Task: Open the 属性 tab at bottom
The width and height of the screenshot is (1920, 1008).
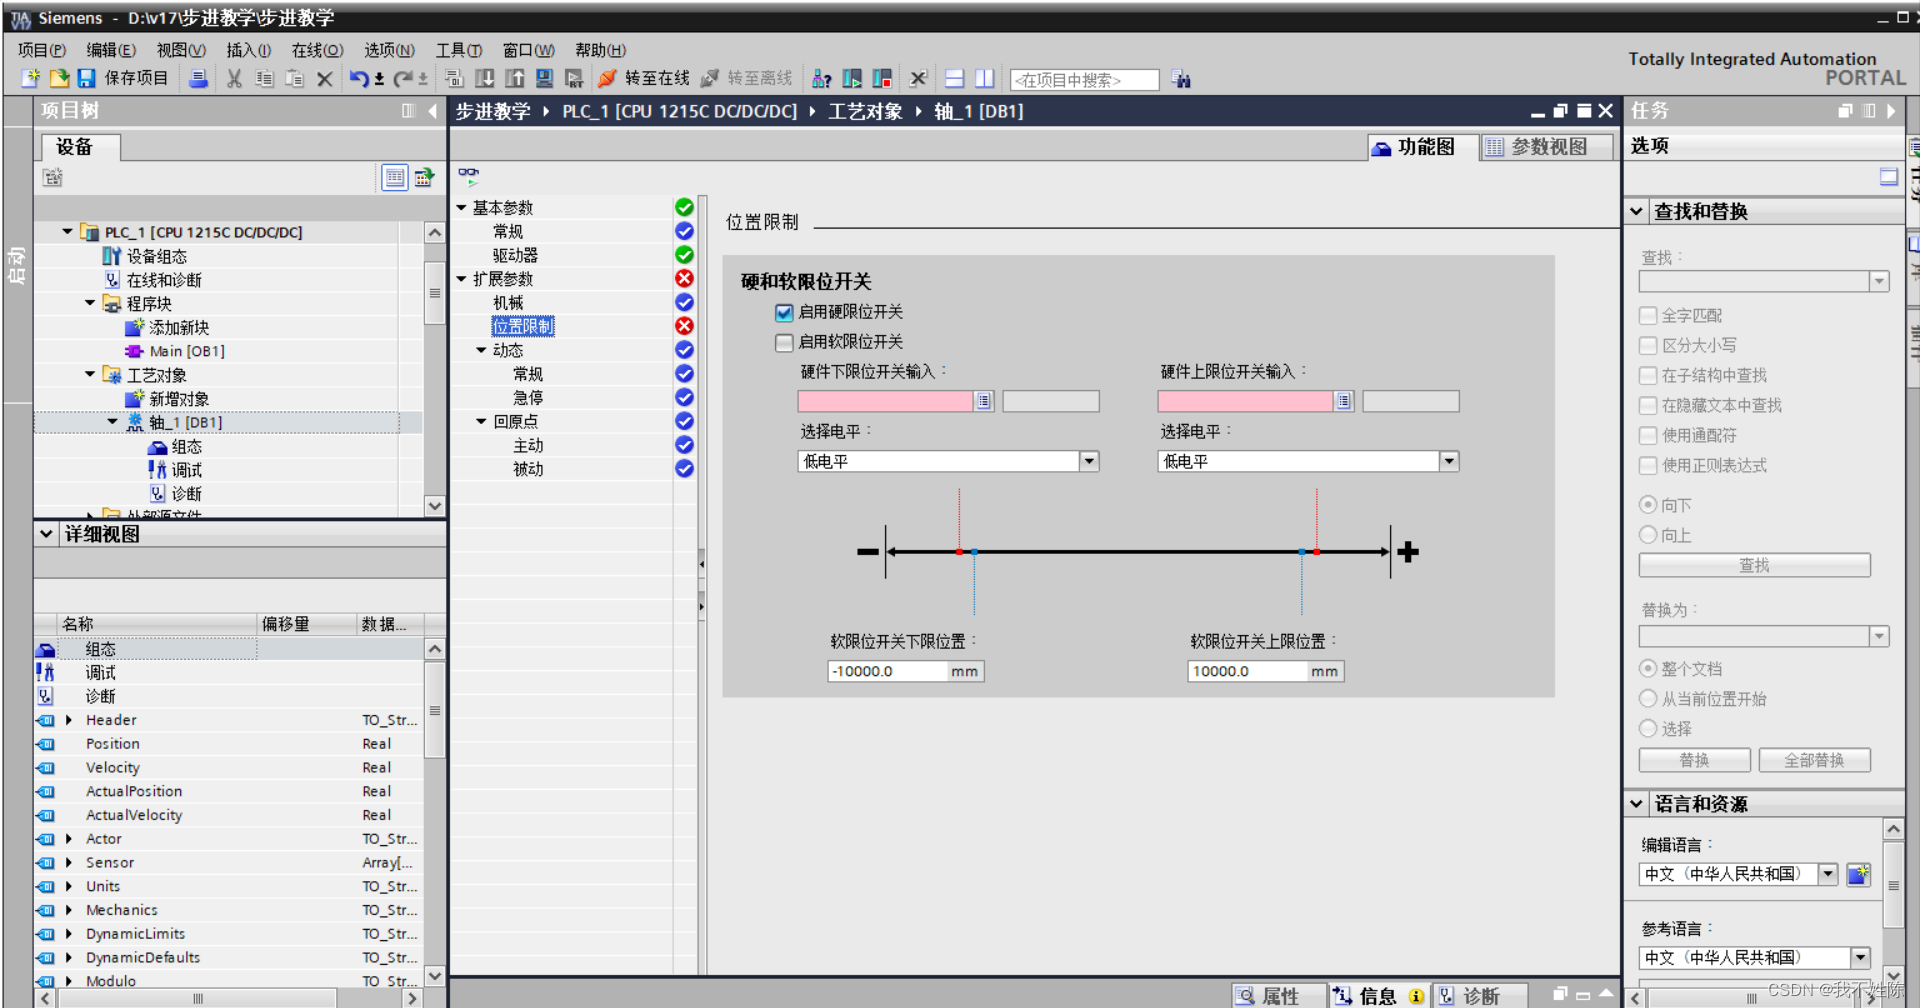Action: click(x=1279, y=995)
